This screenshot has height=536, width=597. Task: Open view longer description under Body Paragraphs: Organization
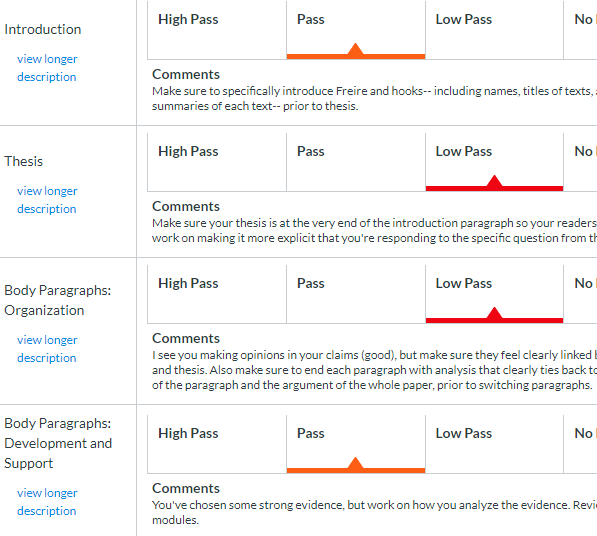coord(47,349)
